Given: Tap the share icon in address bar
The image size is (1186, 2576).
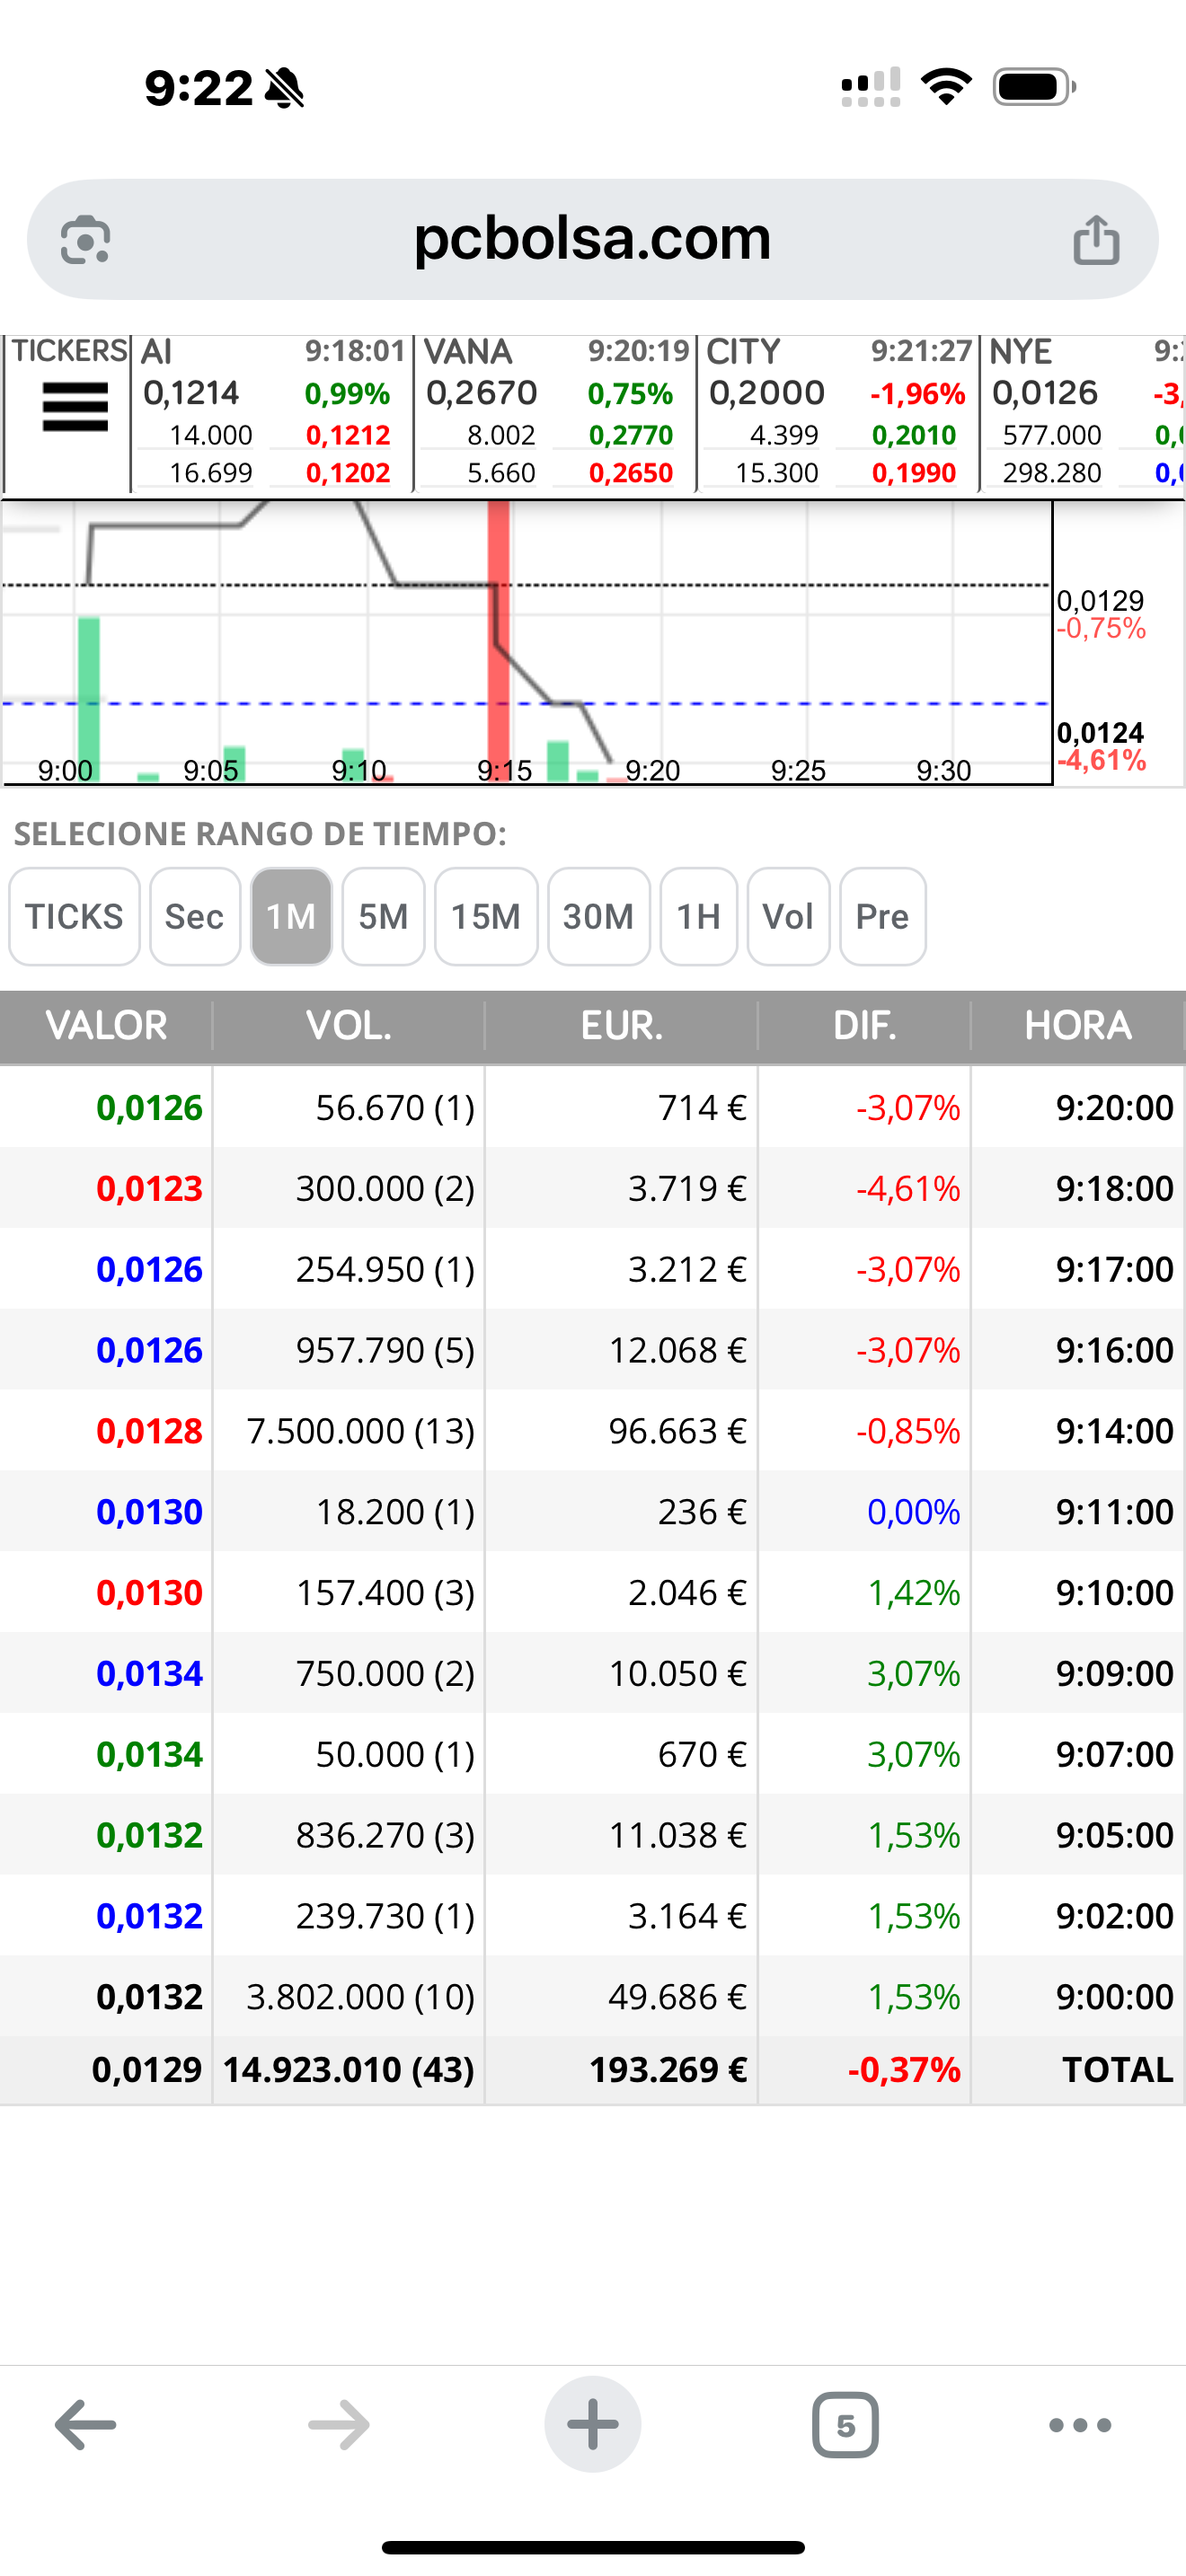Looking at the screenshot, I should click(x=1096, y=240).
